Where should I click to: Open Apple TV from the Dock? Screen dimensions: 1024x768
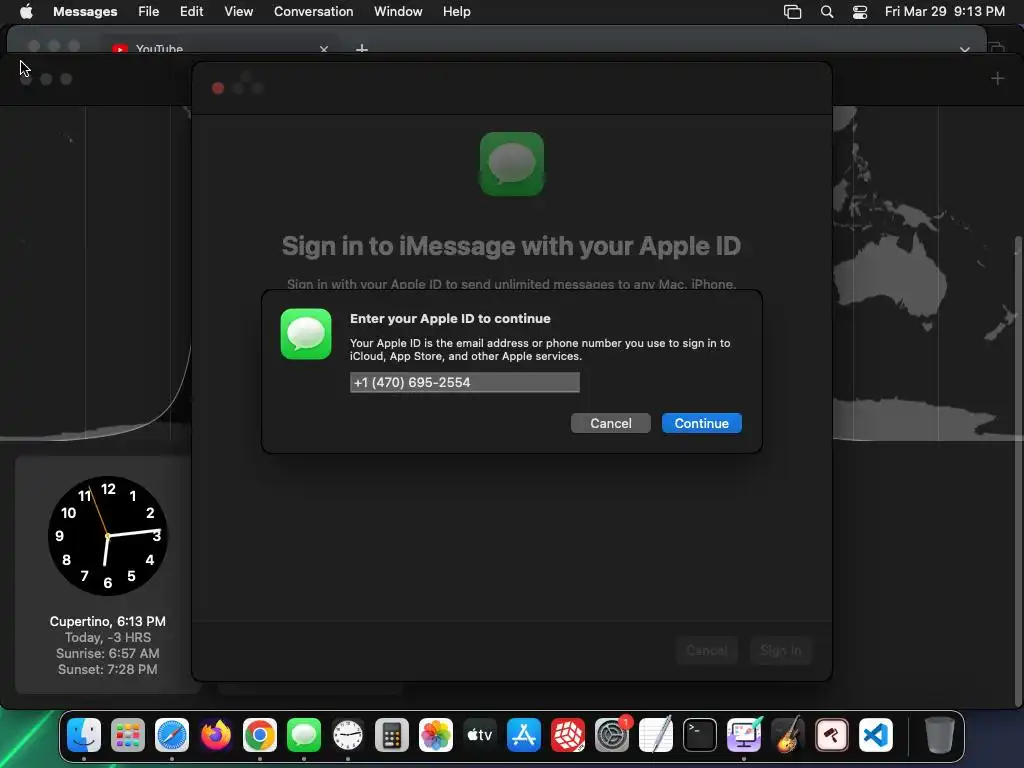(x=479, y=735)
